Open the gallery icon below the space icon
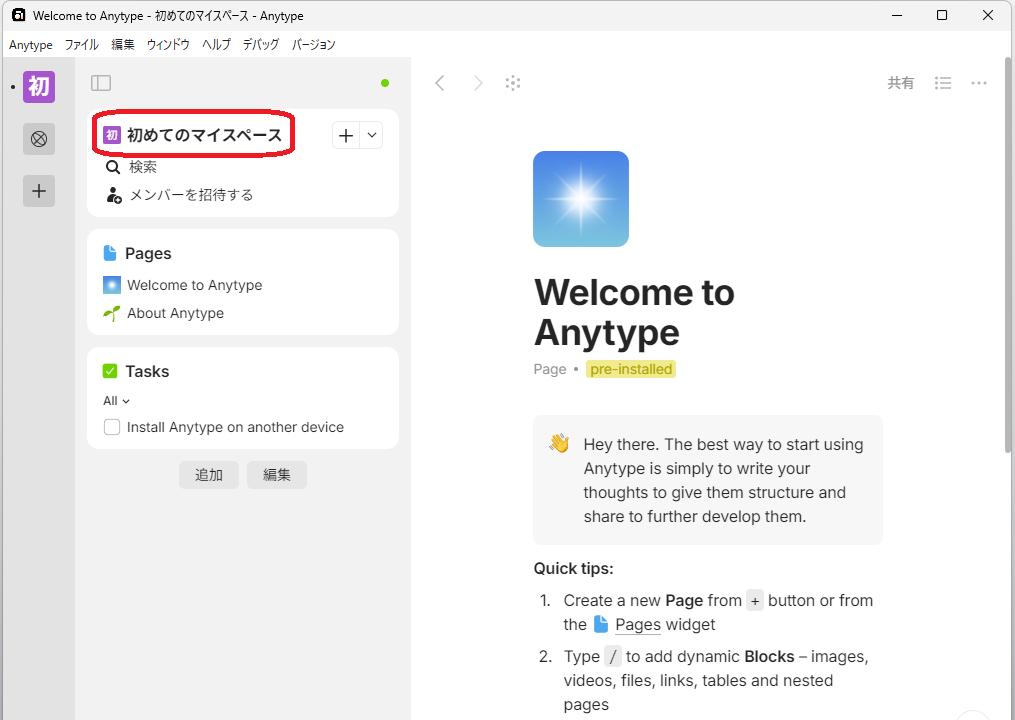Screen dimensions: 1015x720 pos(39,139)
